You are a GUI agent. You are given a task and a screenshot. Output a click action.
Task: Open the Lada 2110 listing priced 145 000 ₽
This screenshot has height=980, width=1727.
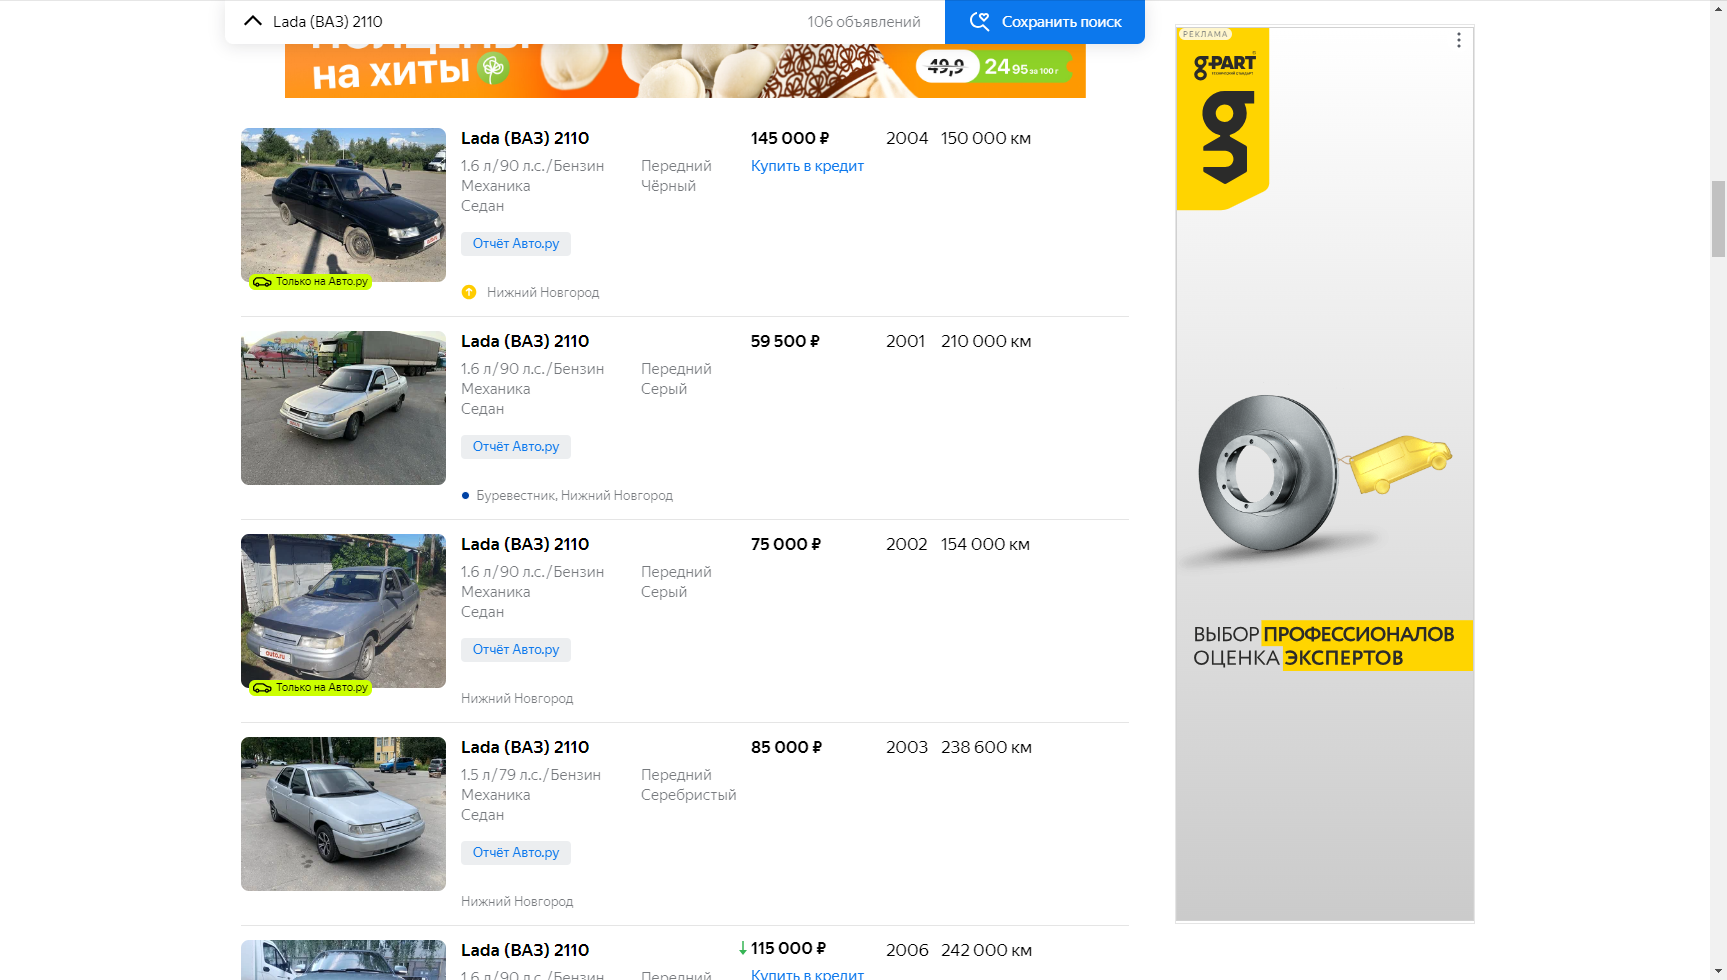coord(525,138)
